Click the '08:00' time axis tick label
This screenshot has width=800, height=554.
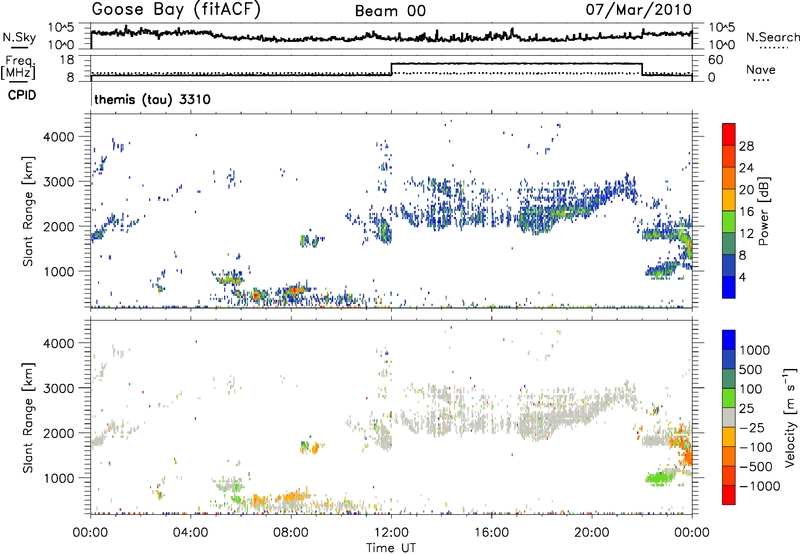tap(291, 533)
